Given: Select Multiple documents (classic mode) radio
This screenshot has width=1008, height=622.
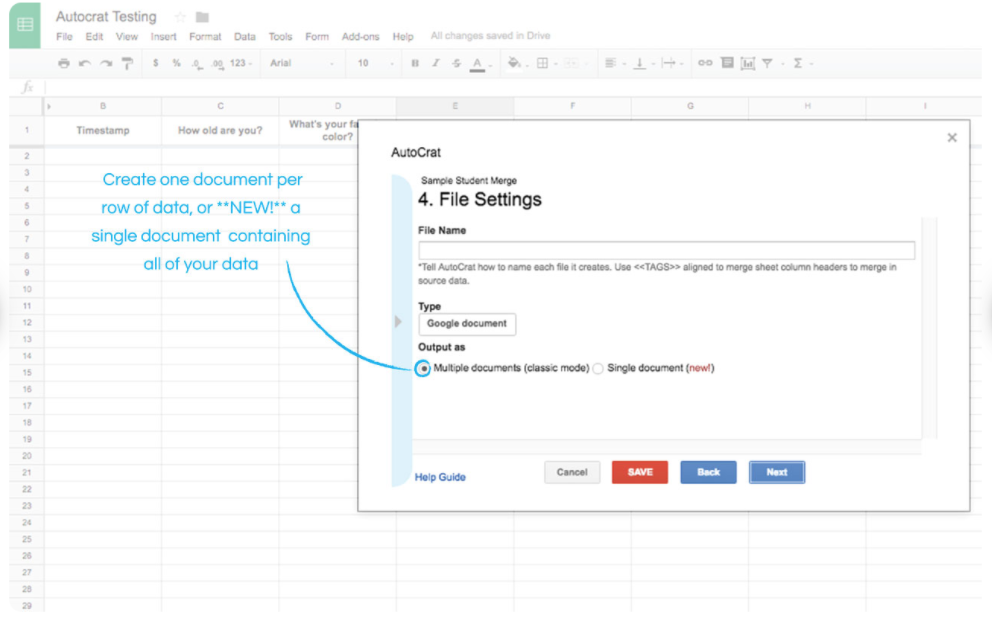Looking at the screenshot, I should (x=422, y=369).
